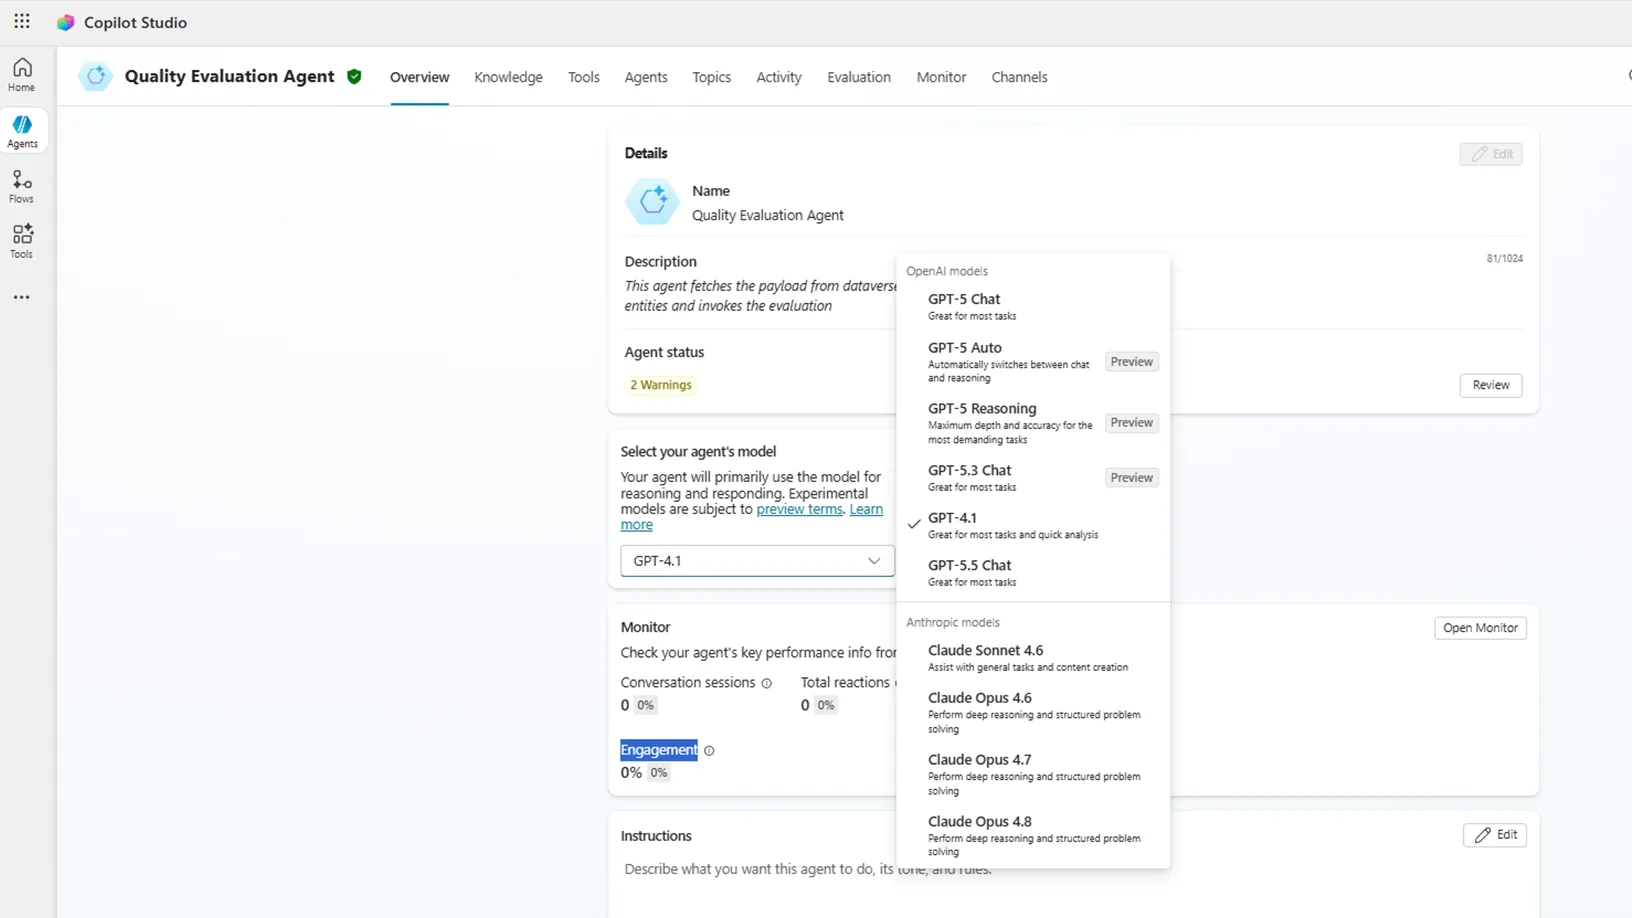1632x918 pixels.
Task: Open the app launcher grid icon
Action: [22, 21]
